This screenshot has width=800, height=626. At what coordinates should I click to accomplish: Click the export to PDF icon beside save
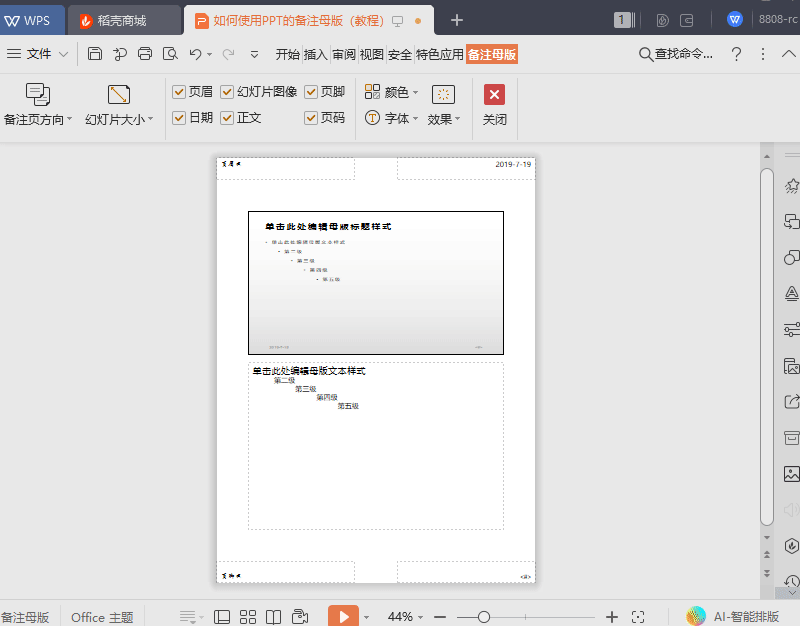click(120, 54)
